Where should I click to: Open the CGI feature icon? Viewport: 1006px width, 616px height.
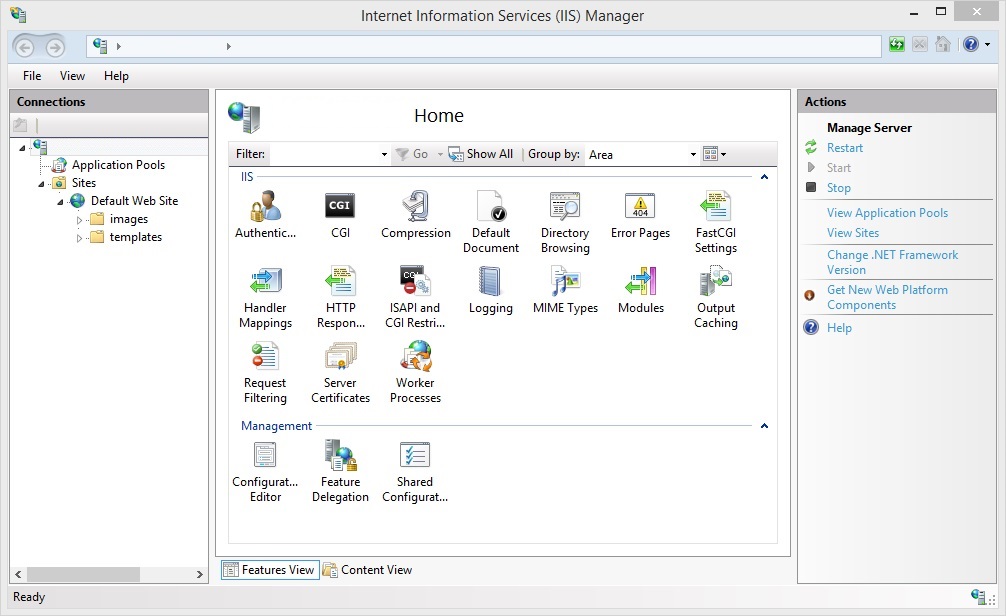(340, 214)
